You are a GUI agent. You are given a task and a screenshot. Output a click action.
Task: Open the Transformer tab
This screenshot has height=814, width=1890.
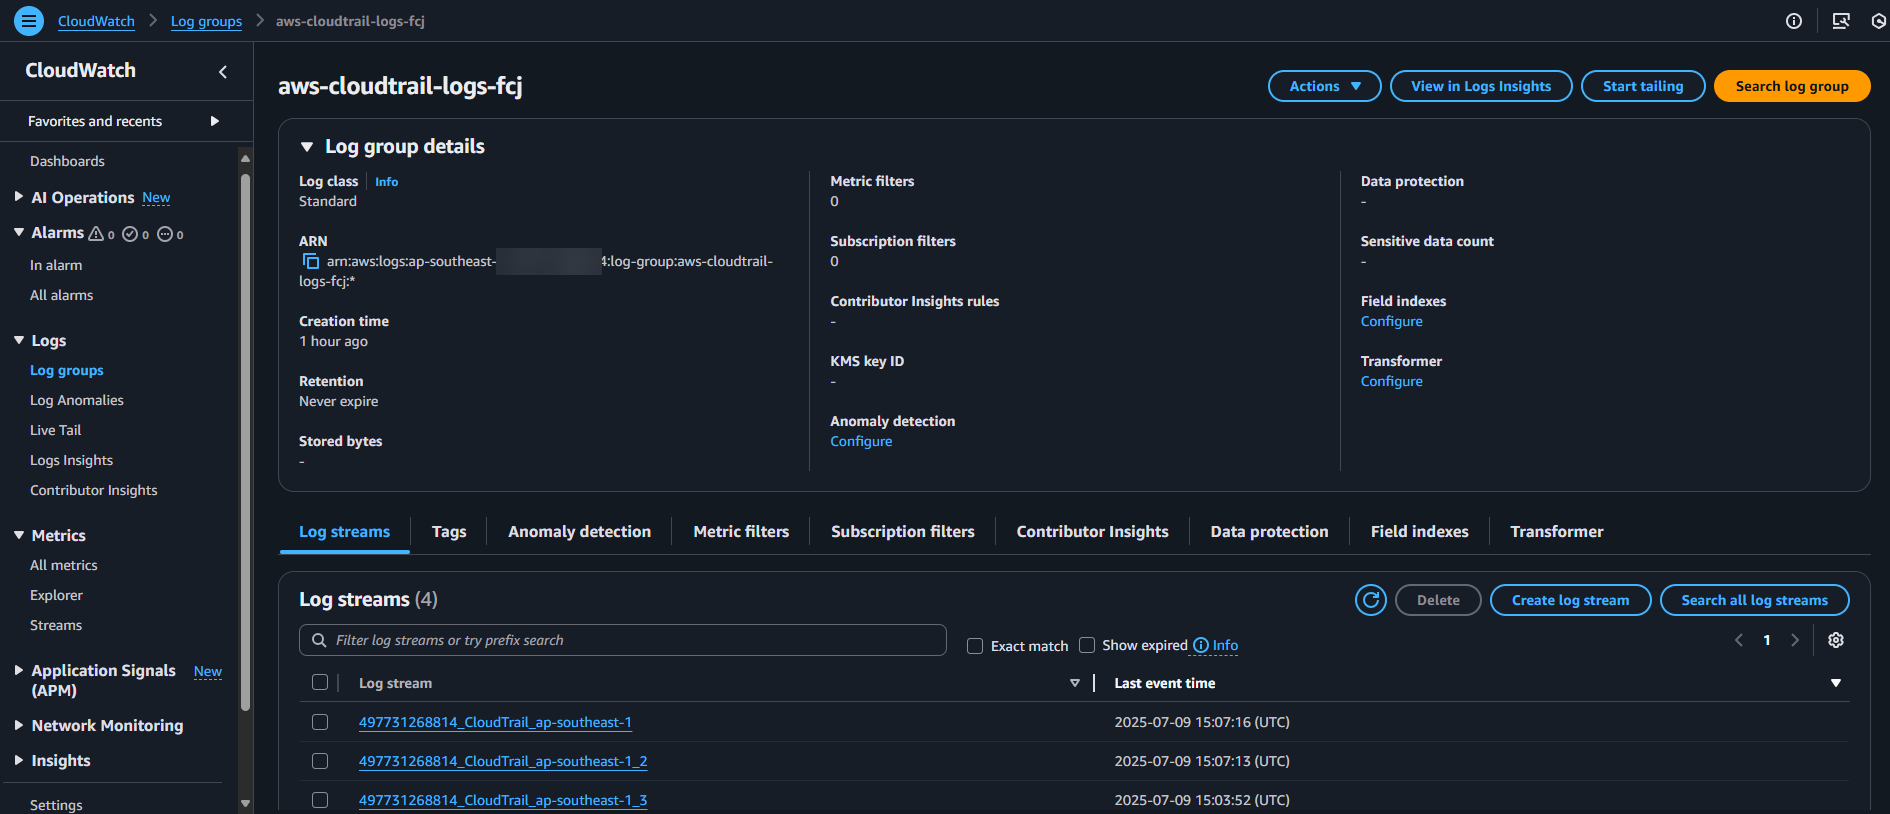click(x=1556, y=532)
